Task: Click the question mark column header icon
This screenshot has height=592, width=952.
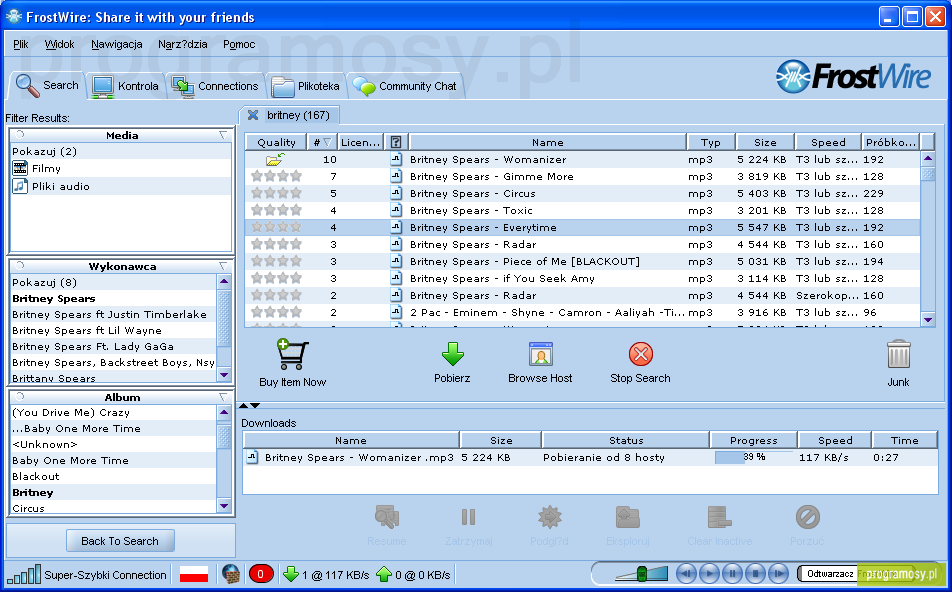Action: pos(396,142)
